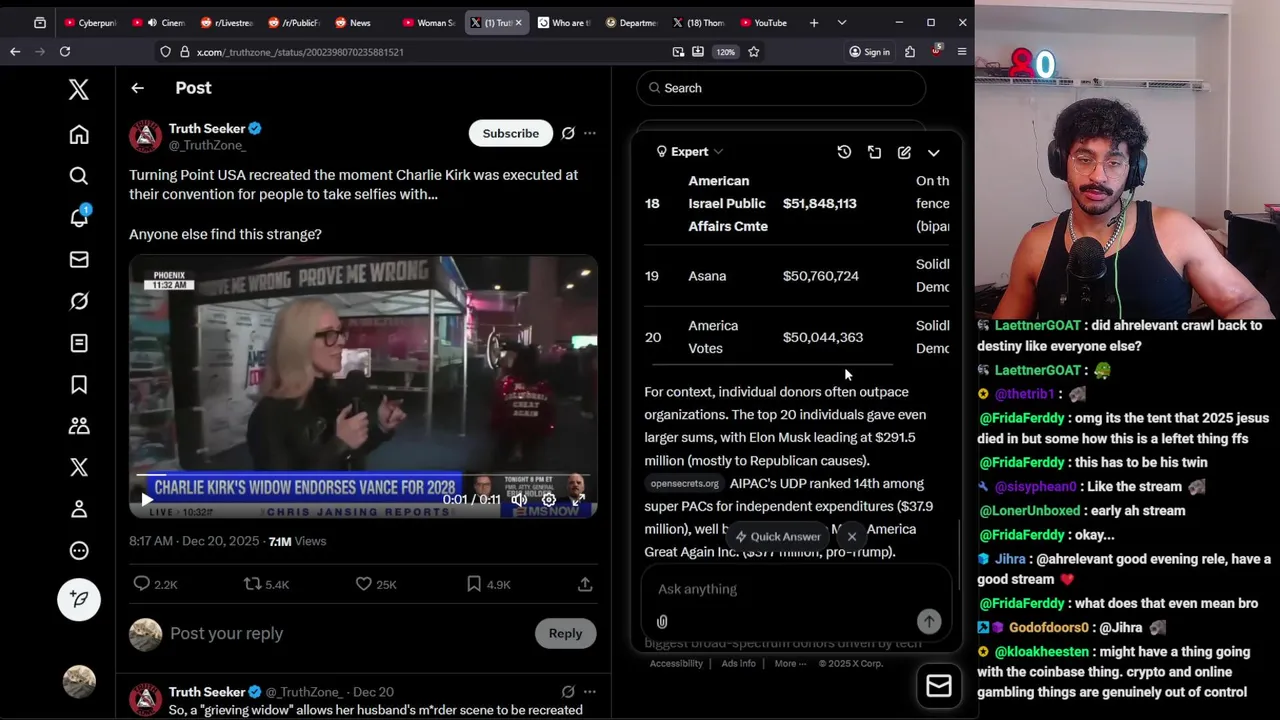Open Bookmarks icon in sidebar
This screenshot has width=1280, height=720.
(x=79, y=385)
